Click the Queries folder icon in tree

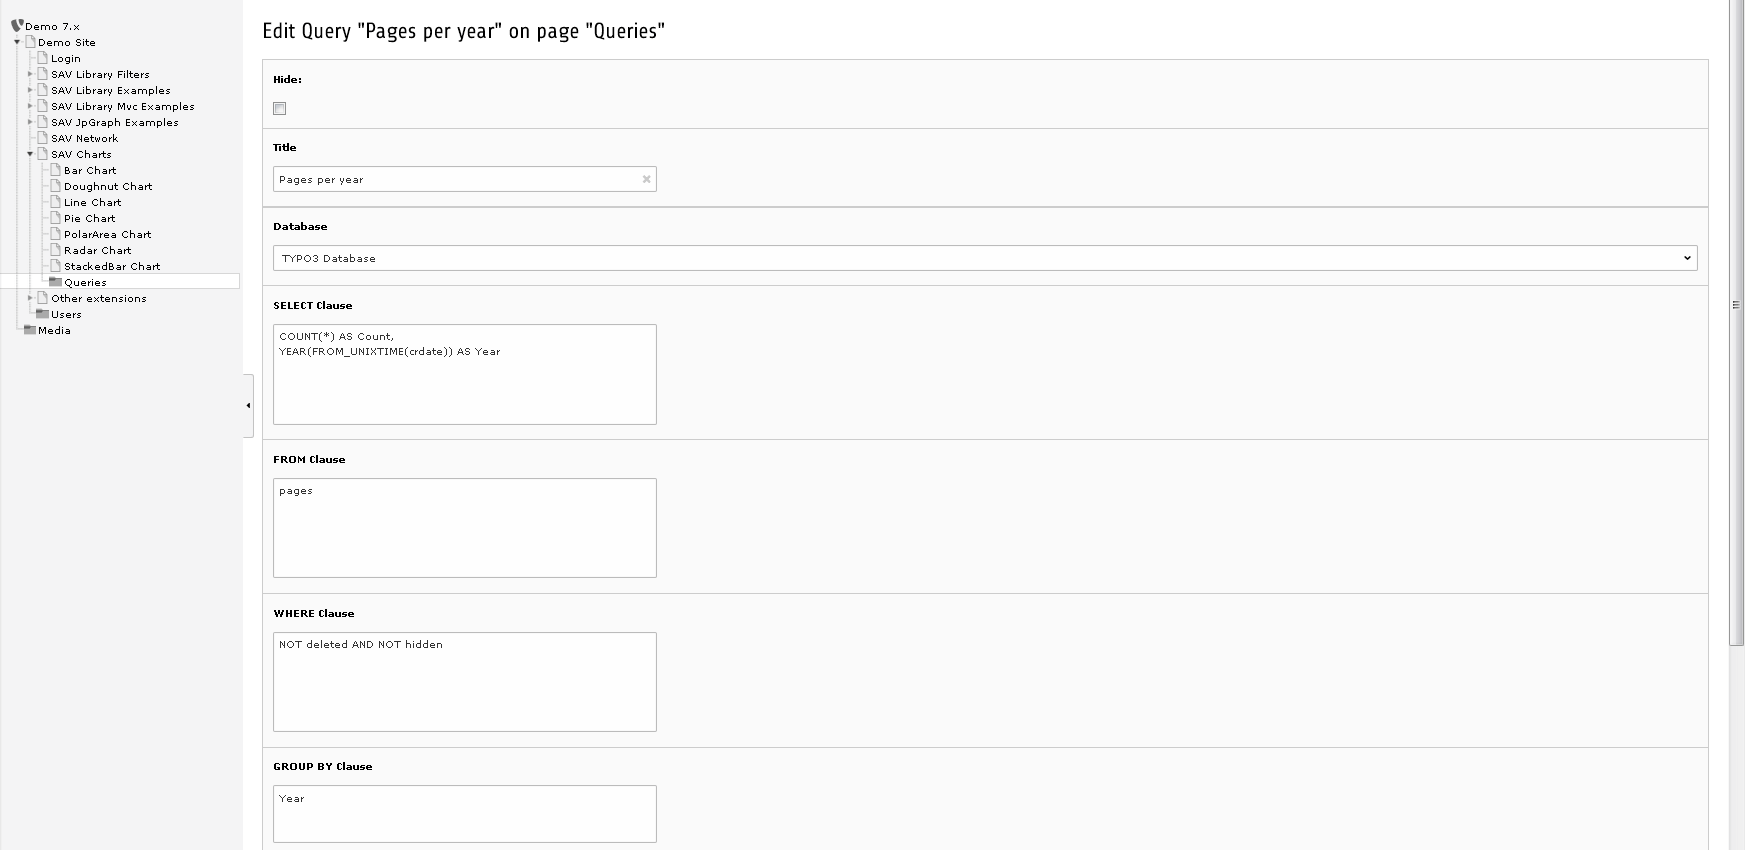coord(56,282)
